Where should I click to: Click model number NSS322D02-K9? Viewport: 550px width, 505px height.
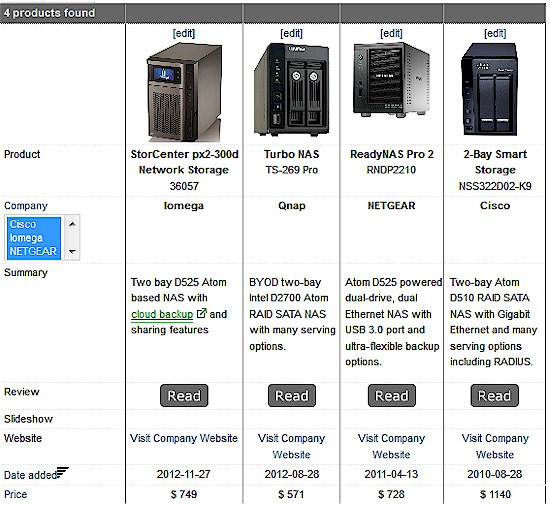tap(495, 186)
